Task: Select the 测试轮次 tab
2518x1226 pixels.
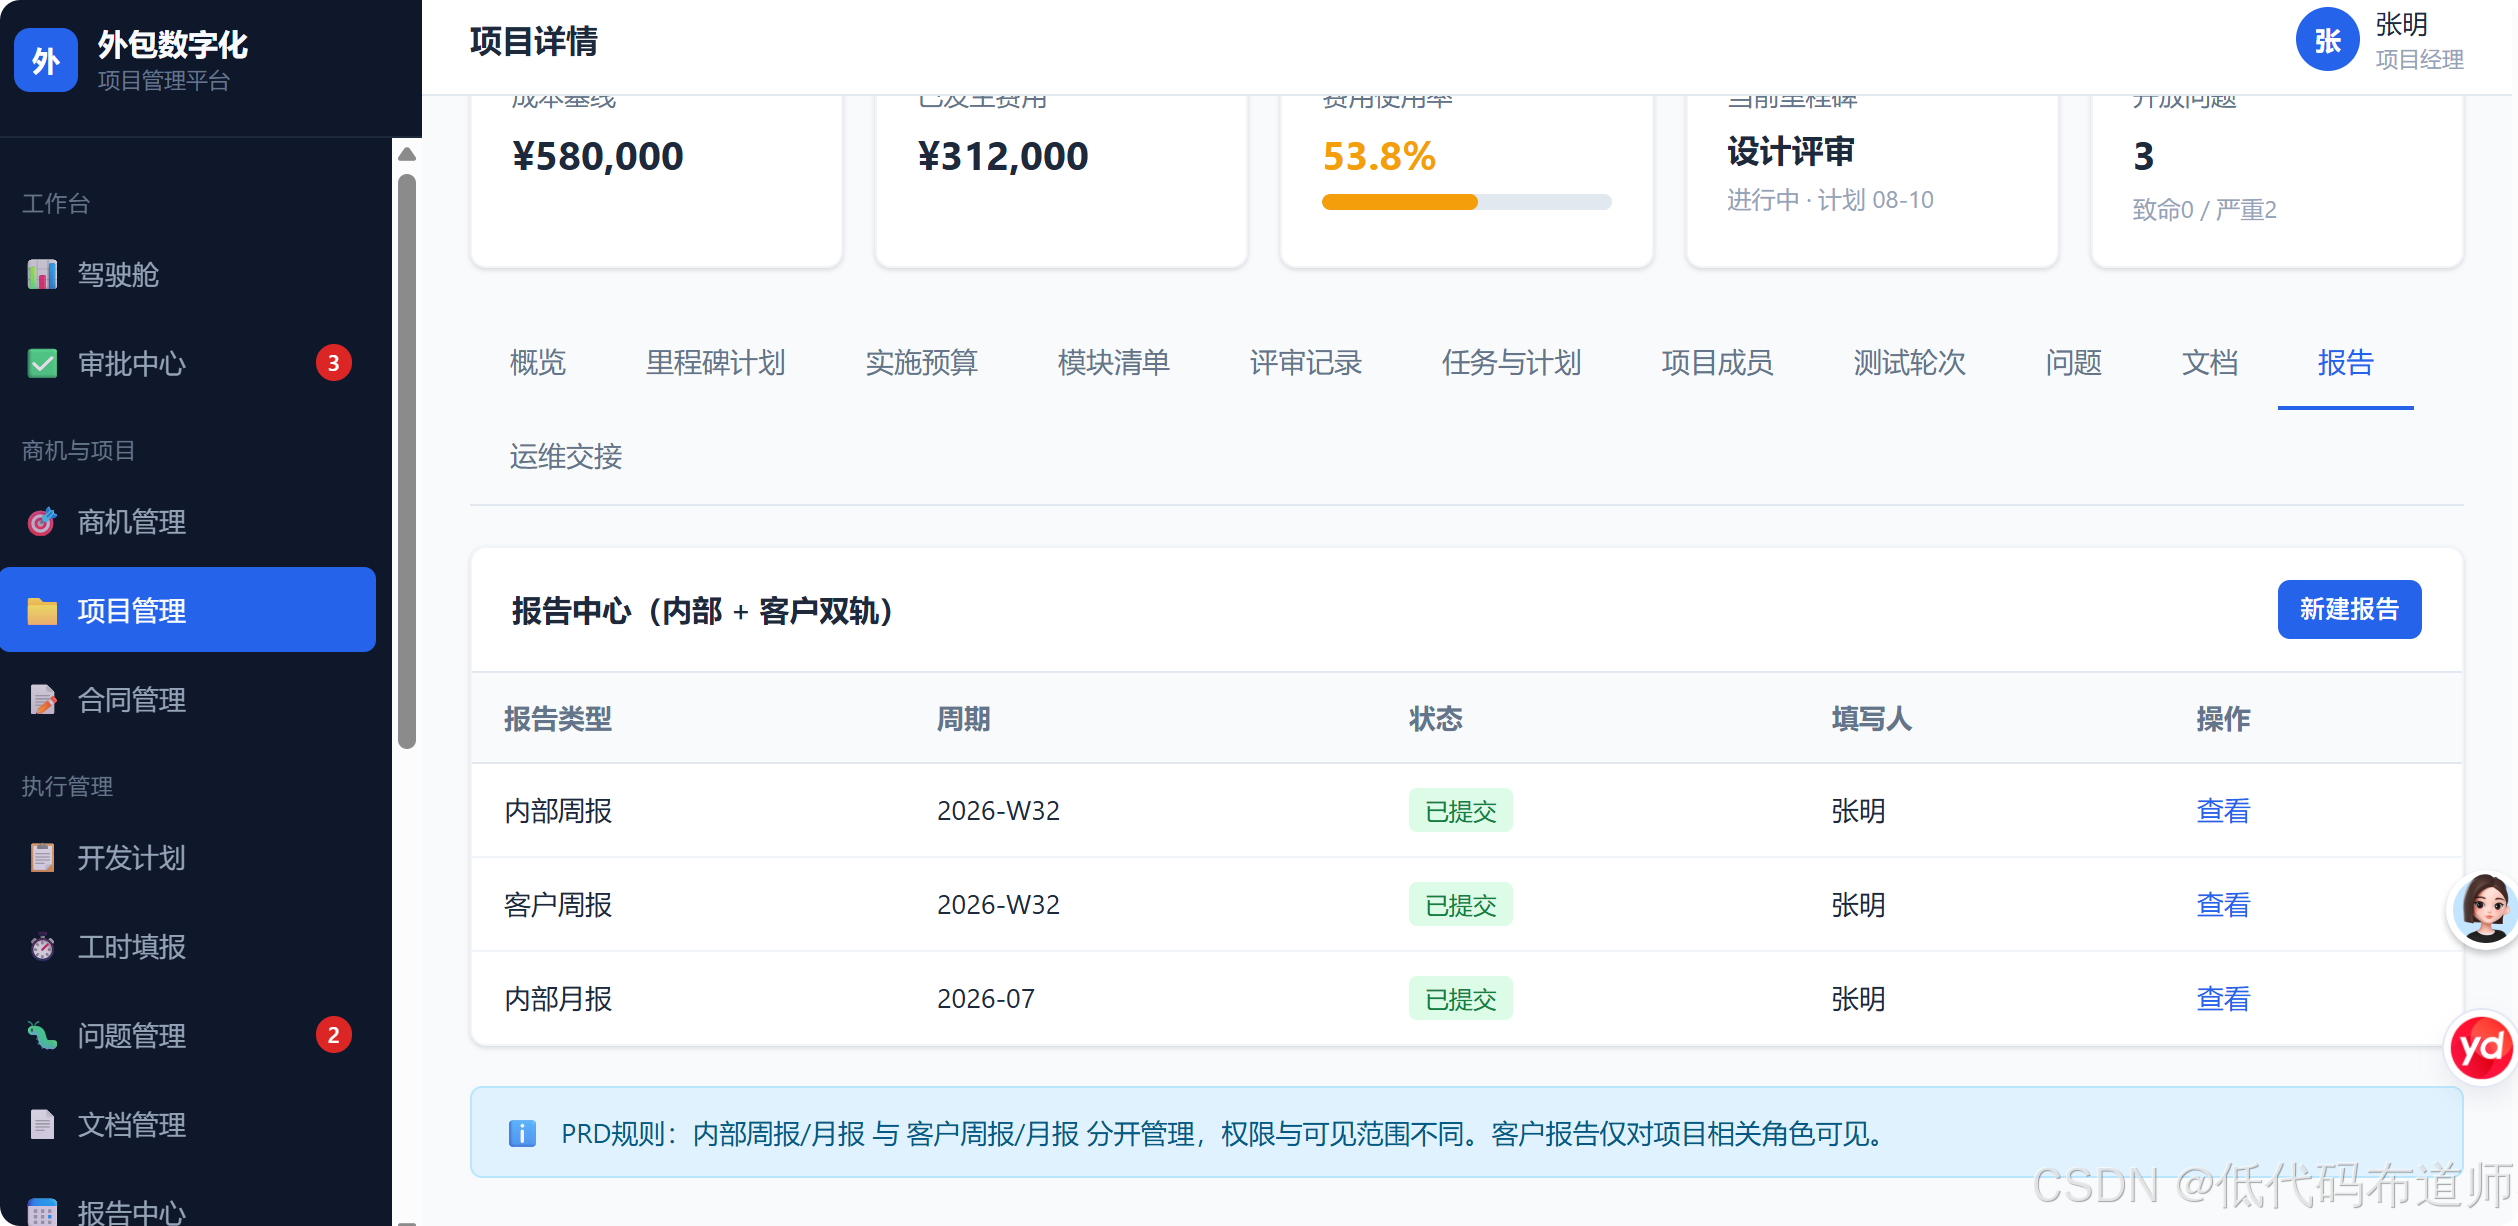Action: click(x=1910, y=362)
